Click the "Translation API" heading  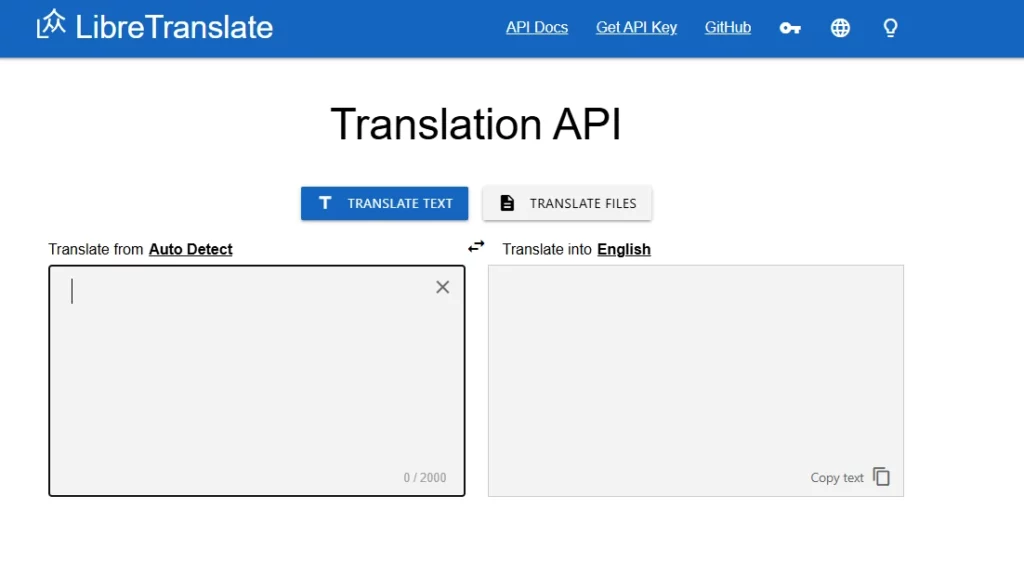(475, 124)
